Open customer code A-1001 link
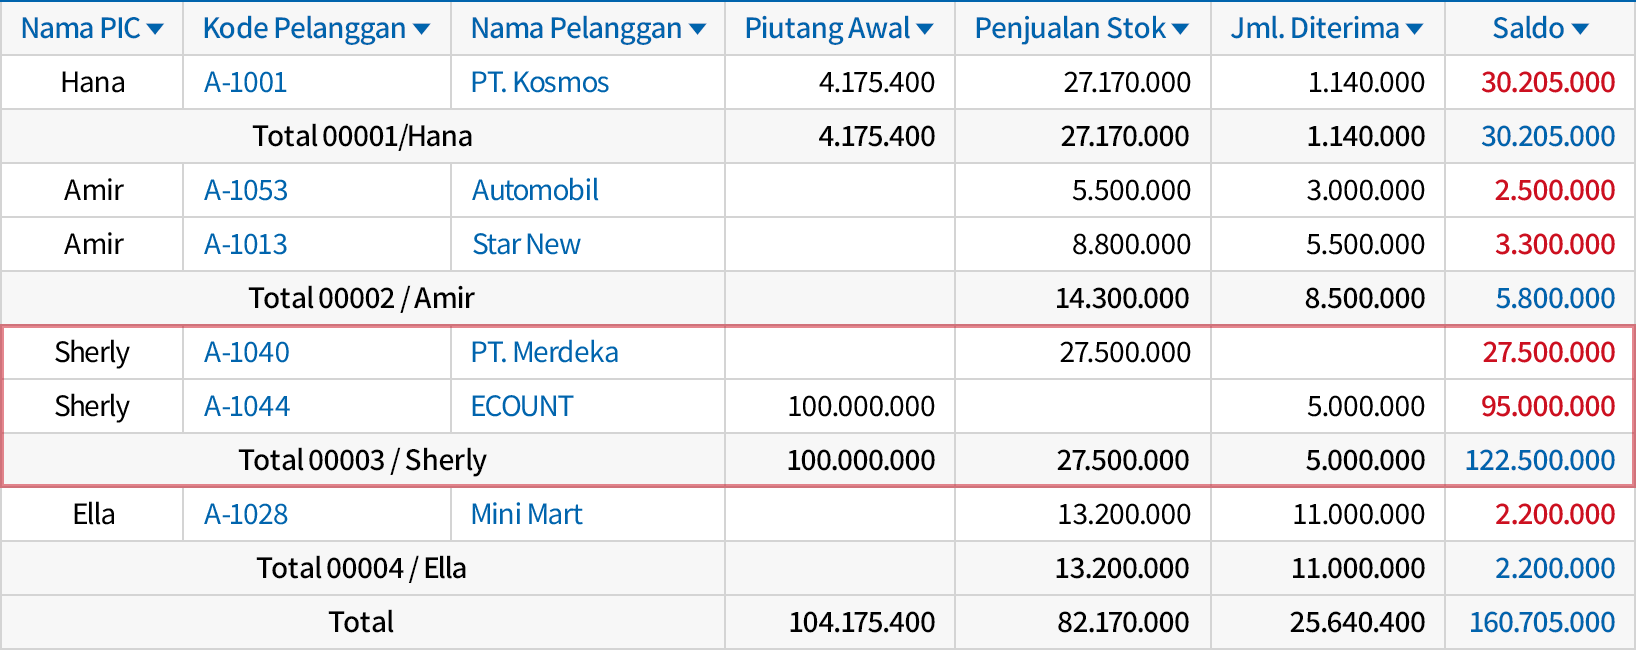This screenshot has height=650, width=1636. pyautogui.click(x=245, y=83)
